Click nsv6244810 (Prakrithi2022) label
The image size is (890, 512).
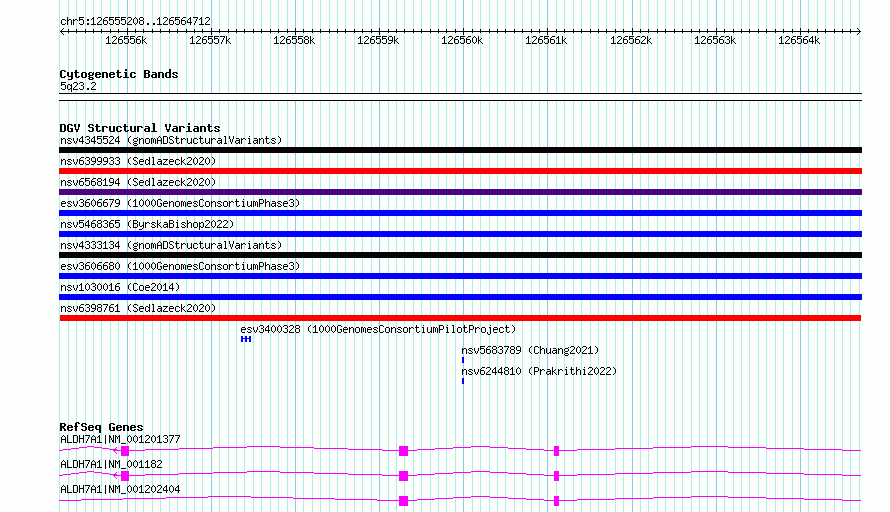539,371
